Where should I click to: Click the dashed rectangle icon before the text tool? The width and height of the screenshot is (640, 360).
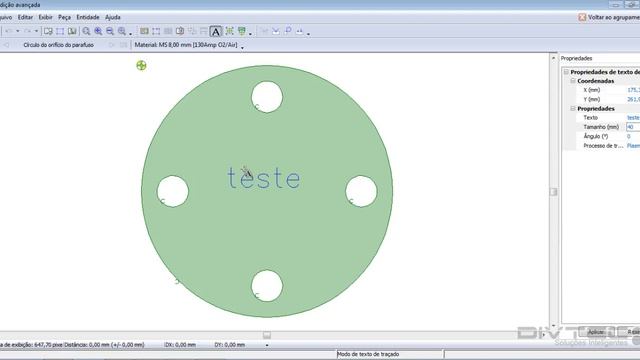click(x=156, y=31)
